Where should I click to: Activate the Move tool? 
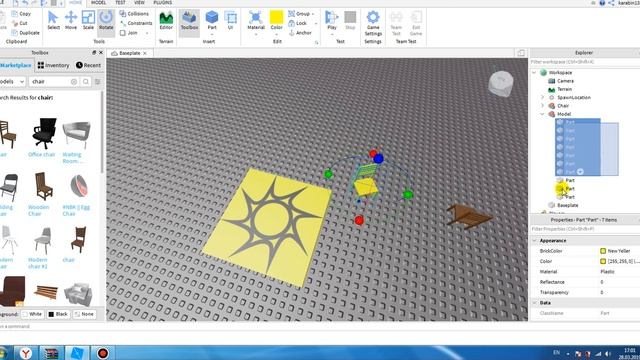71,20
